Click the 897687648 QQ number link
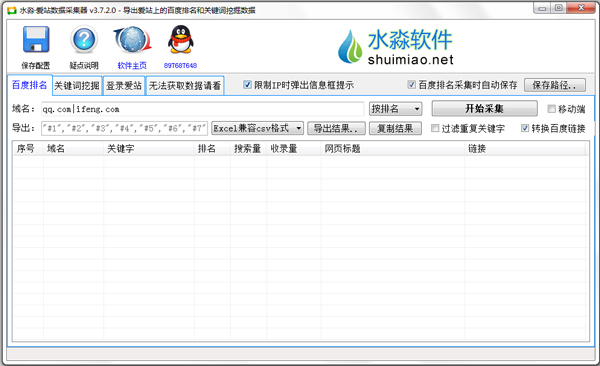This screenshot has height=366, width=600. point(180,65)
